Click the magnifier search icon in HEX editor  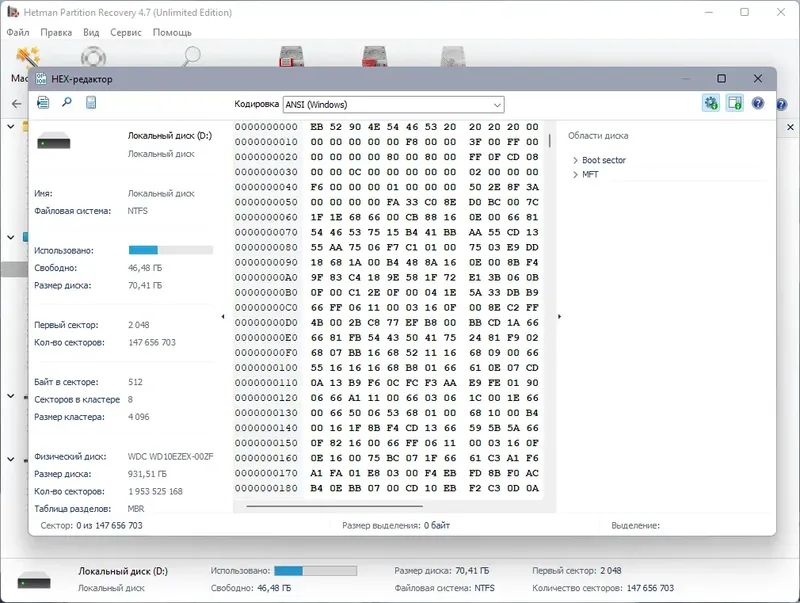[x=67, y=103]
